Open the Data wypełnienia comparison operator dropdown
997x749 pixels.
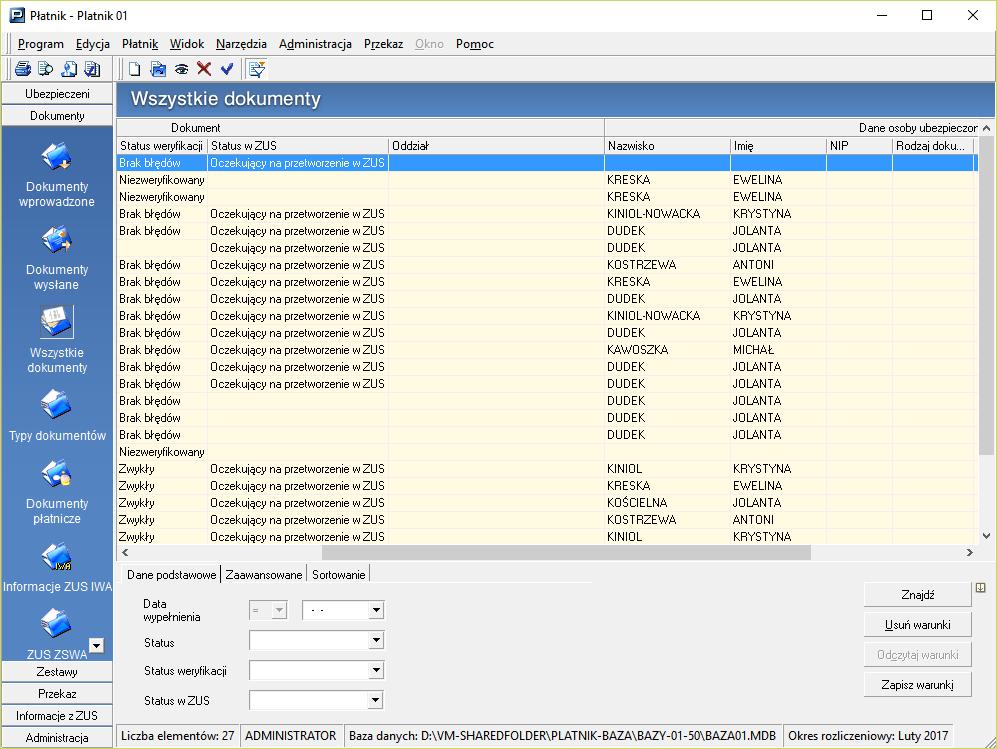point(279,610)
